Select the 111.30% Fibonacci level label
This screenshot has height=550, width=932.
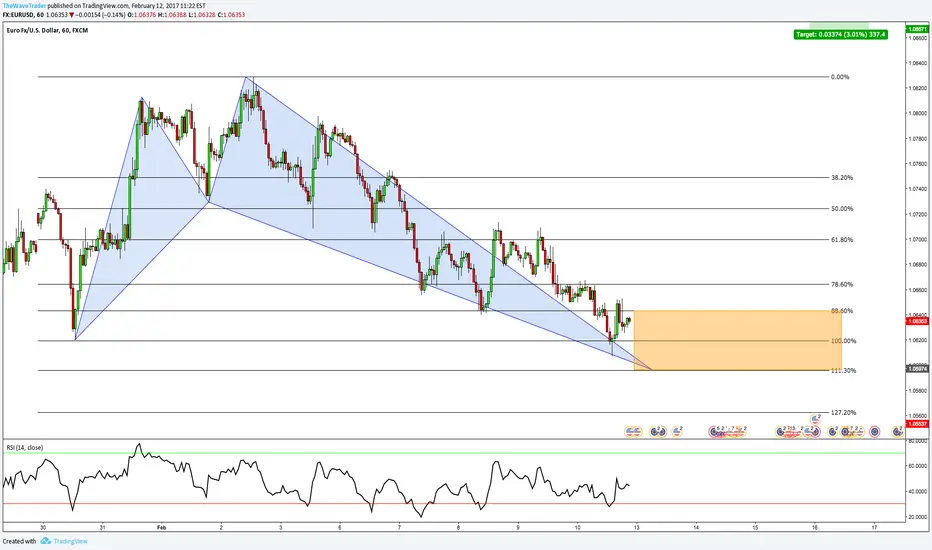(x=843, y=370)
